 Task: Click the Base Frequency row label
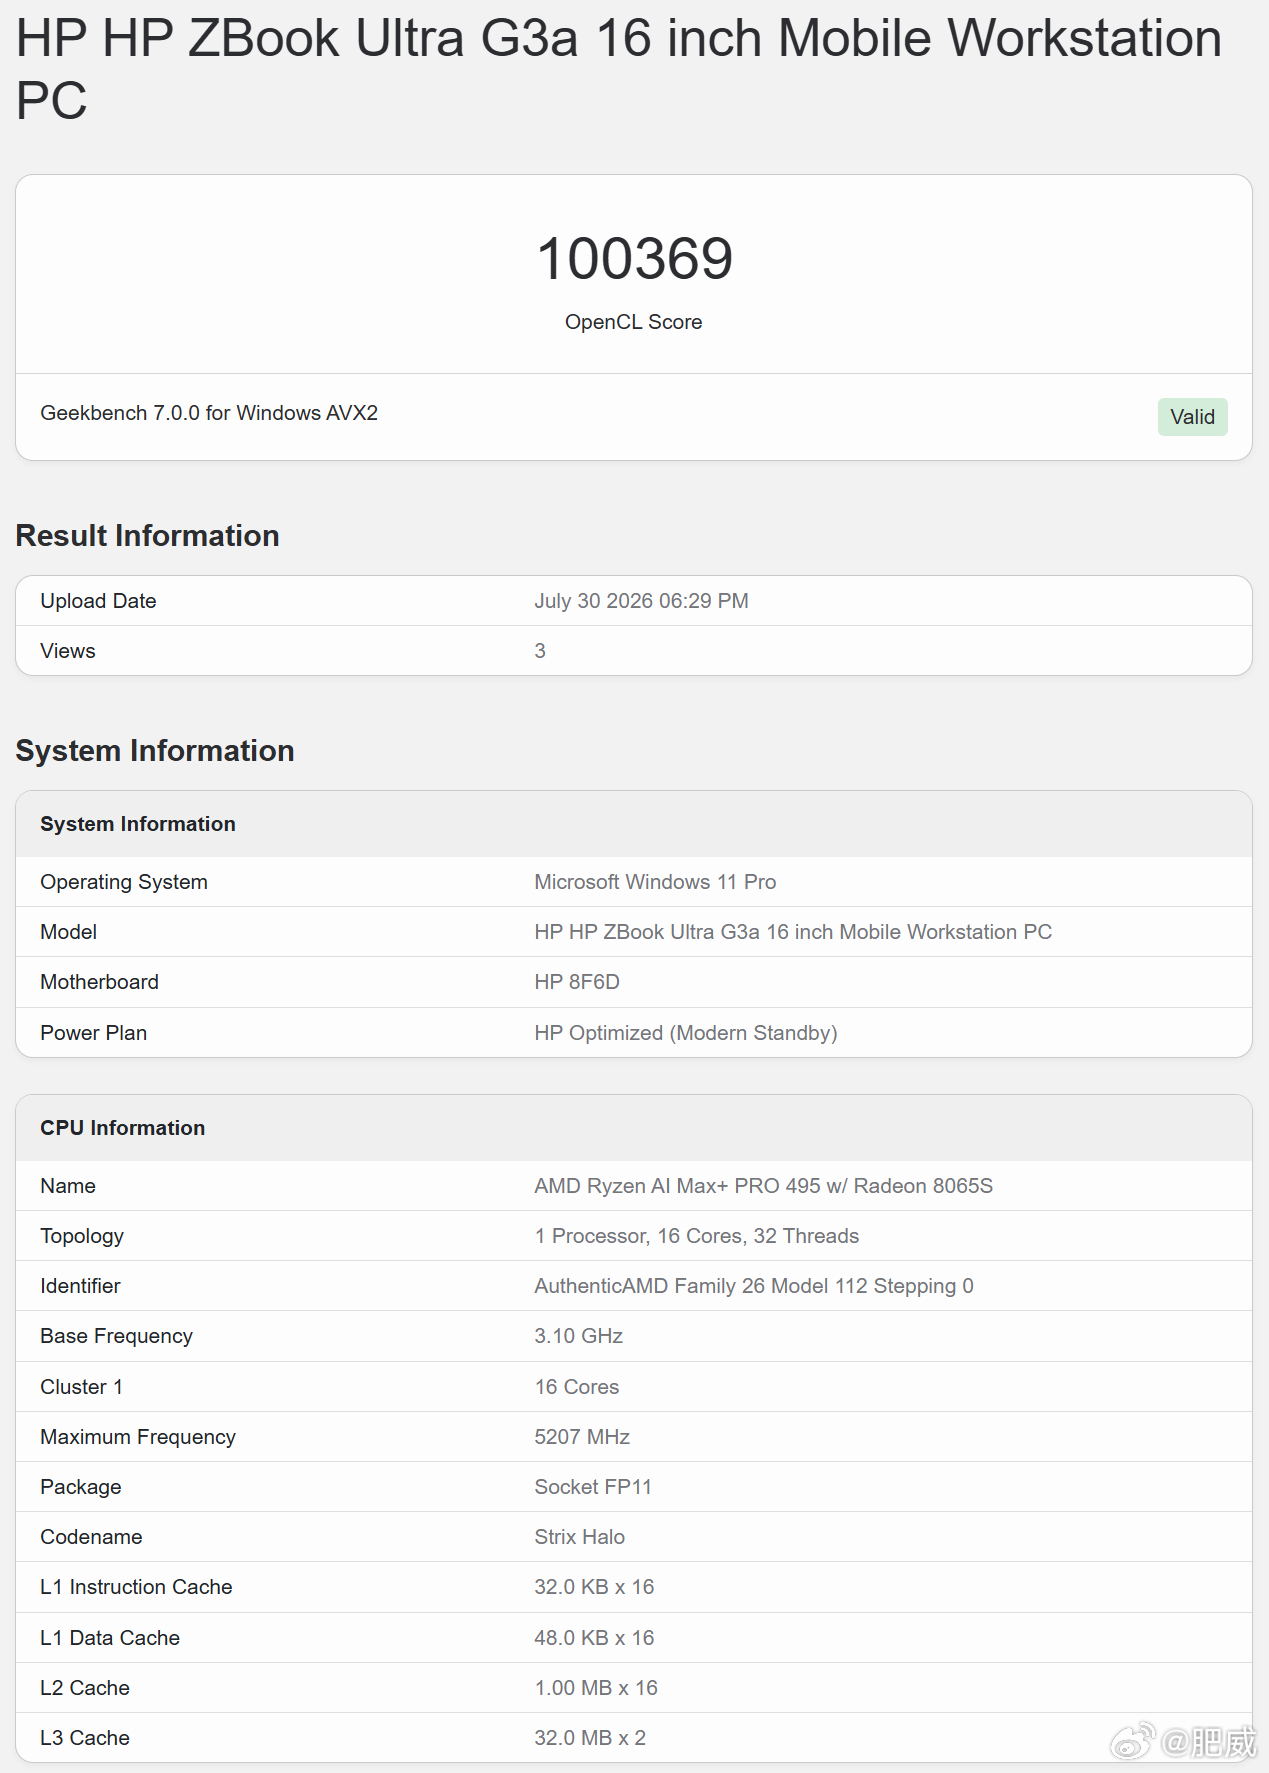click(116, 1336)
